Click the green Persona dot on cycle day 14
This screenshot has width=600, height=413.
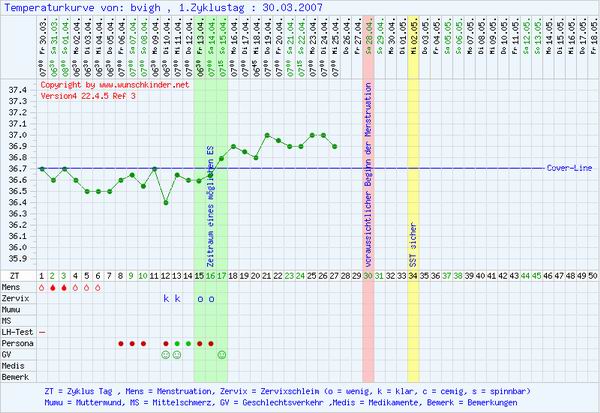[x=188, y=343]
